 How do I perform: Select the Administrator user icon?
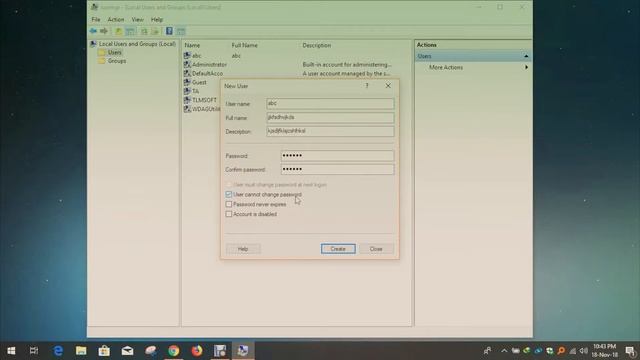(187, 64)
